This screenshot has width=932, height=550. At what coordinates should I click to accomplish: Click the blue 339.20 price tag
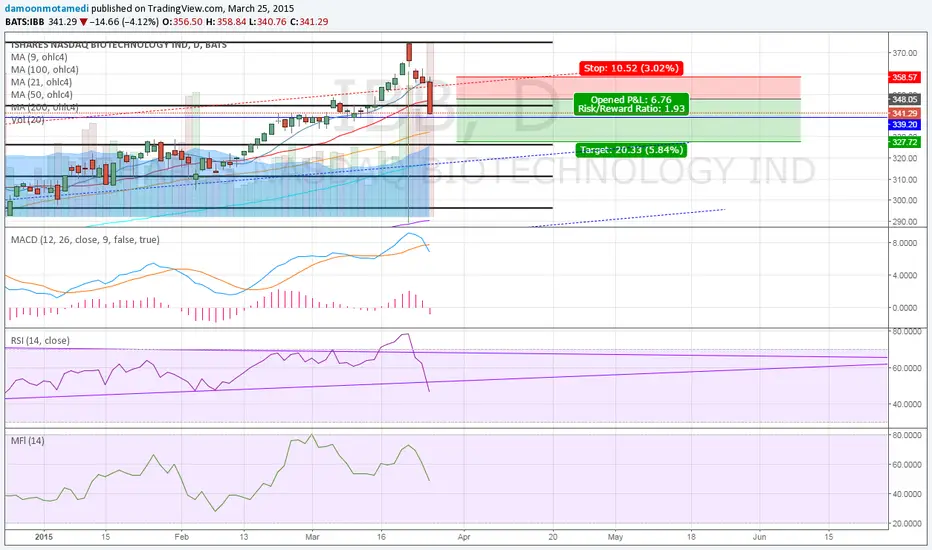click(x=904, y=124)
